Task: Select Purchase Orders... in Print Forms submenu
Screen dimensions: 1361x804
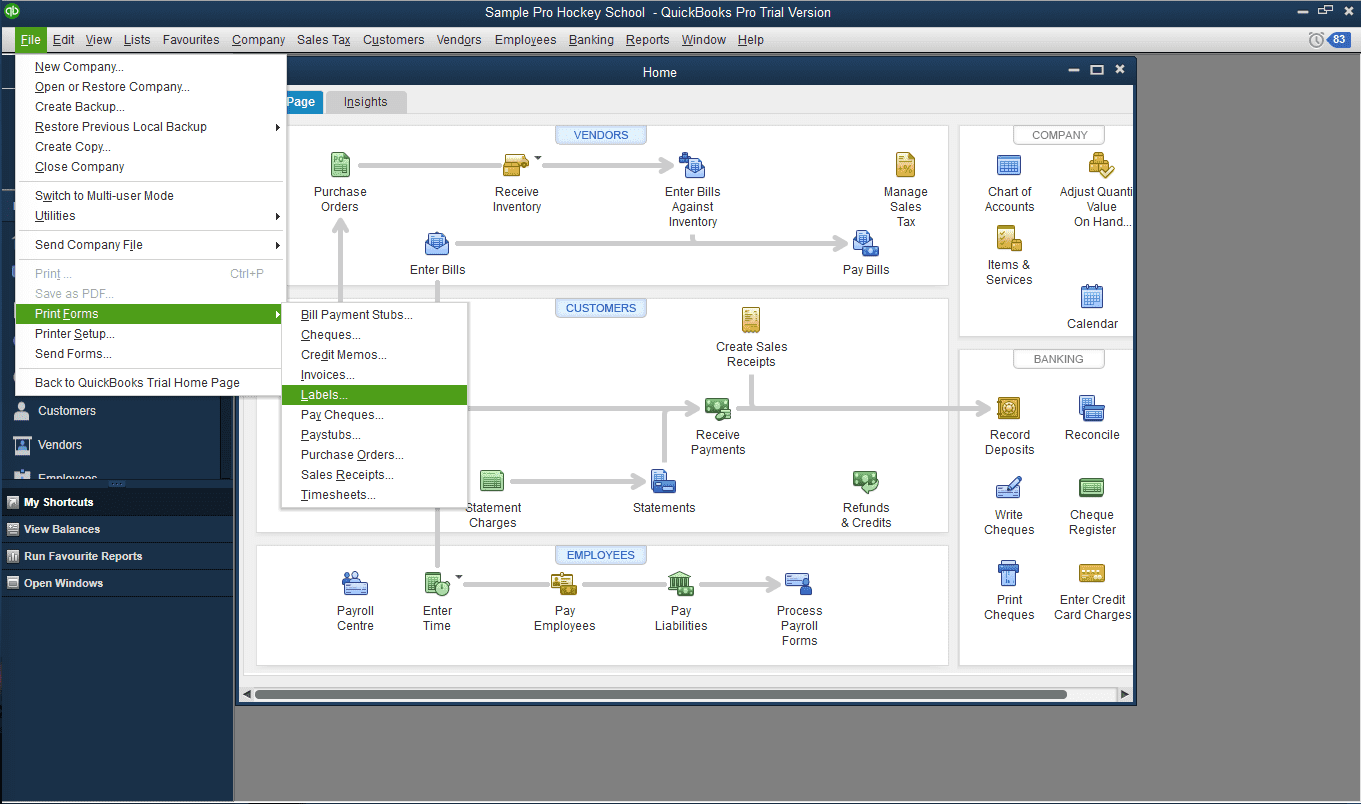Action: coord(374,455)
